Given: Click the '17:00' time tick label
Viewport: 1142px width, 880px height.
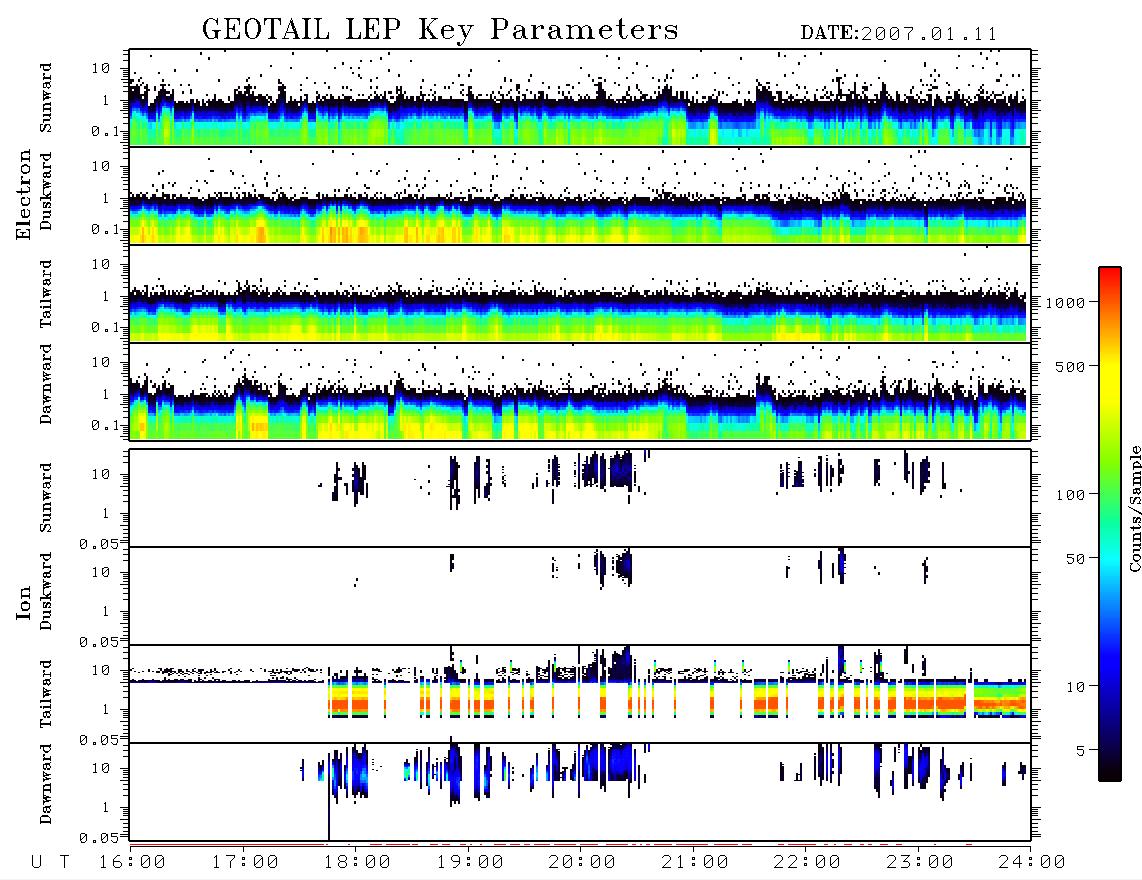Looking at the screenshot, I should [x=245, y=863].
